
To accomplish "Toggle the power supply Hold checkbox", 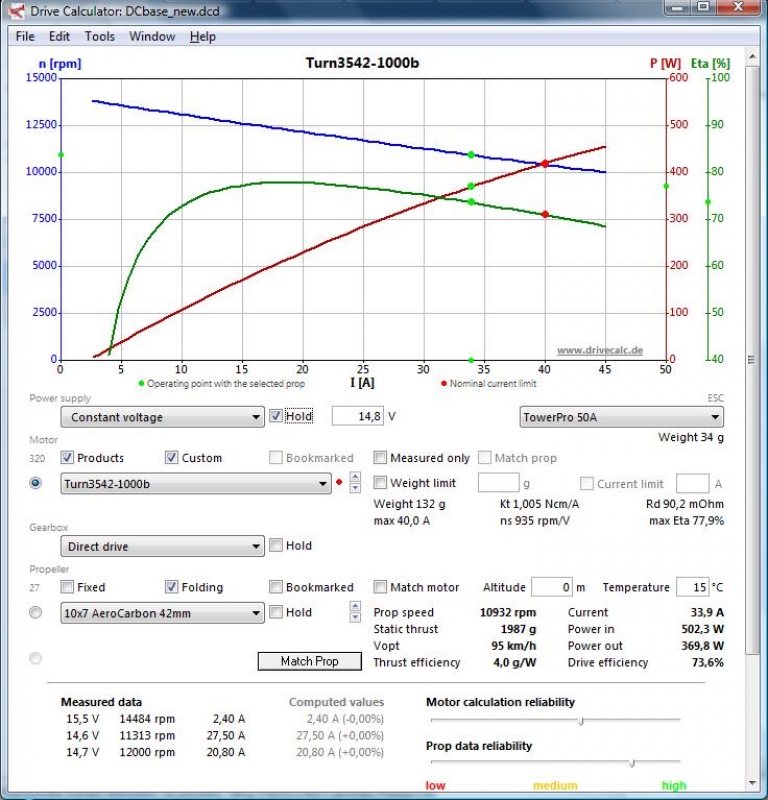I will [x=276, y=416].
